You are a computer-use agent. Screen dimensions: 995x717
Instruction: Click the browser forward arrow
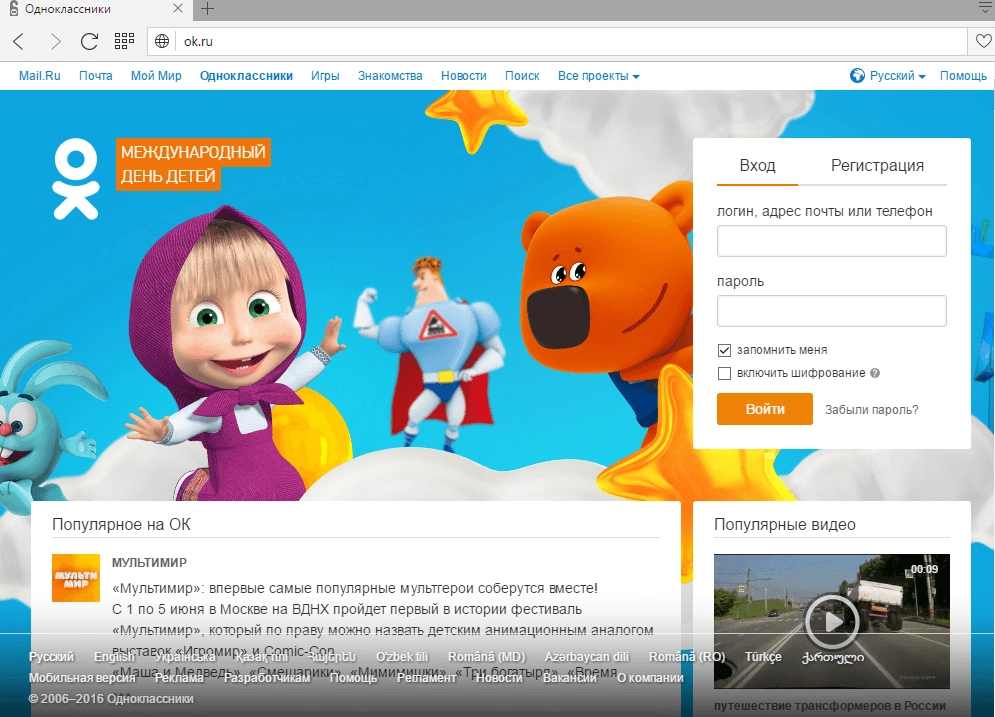55,41
